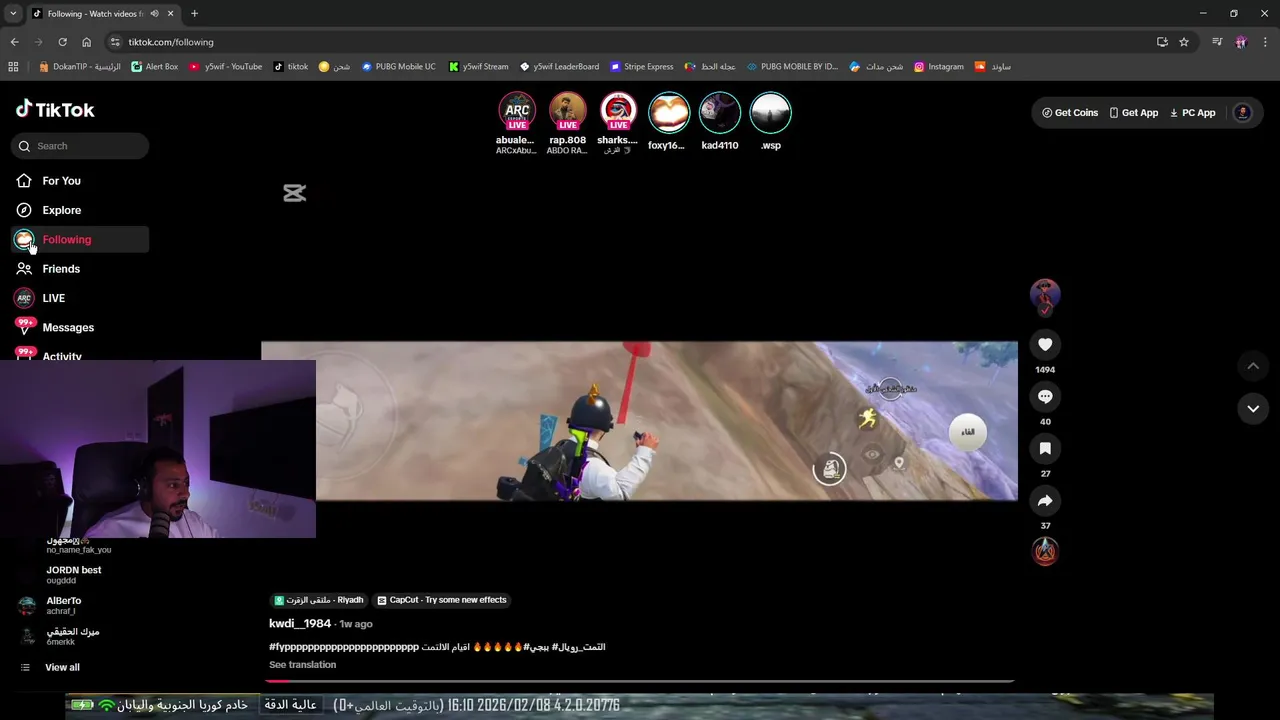
Task: Open install app icon in address bar
Action: click(x=1162, y=42)
